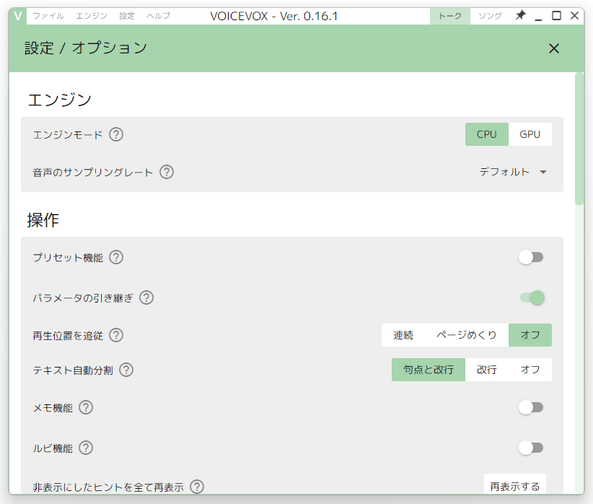The height and width of the screenshot is (504, 593).
Task: Set 再生位置を追従 to ページめくり
Action: pyautogui.click(x=466, y=335)
